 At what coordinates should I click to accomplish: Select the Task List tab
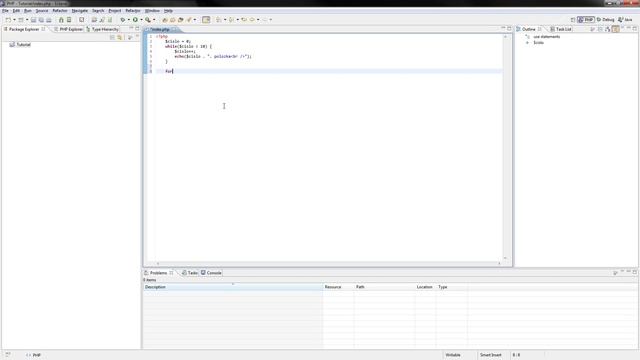click(561, 29)
